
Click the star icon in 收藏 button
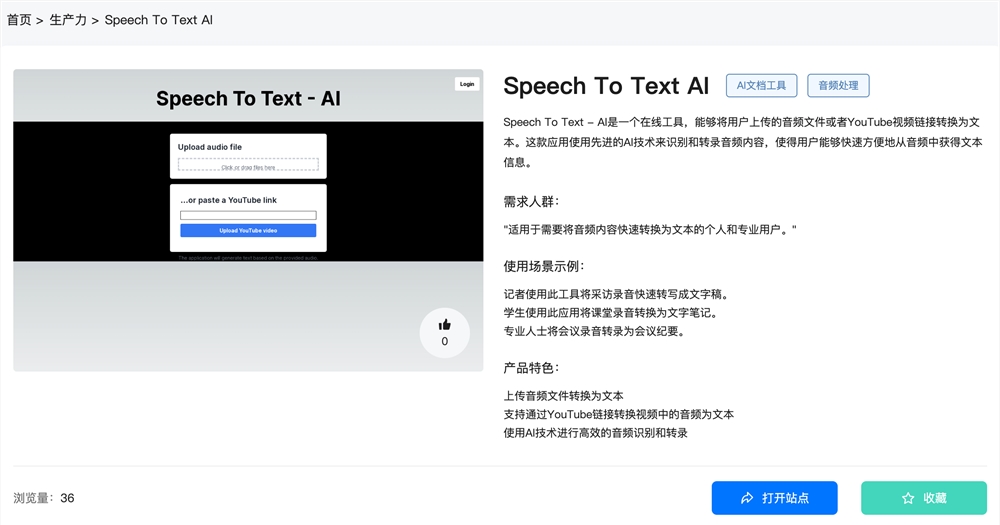(x=908, y=498)
